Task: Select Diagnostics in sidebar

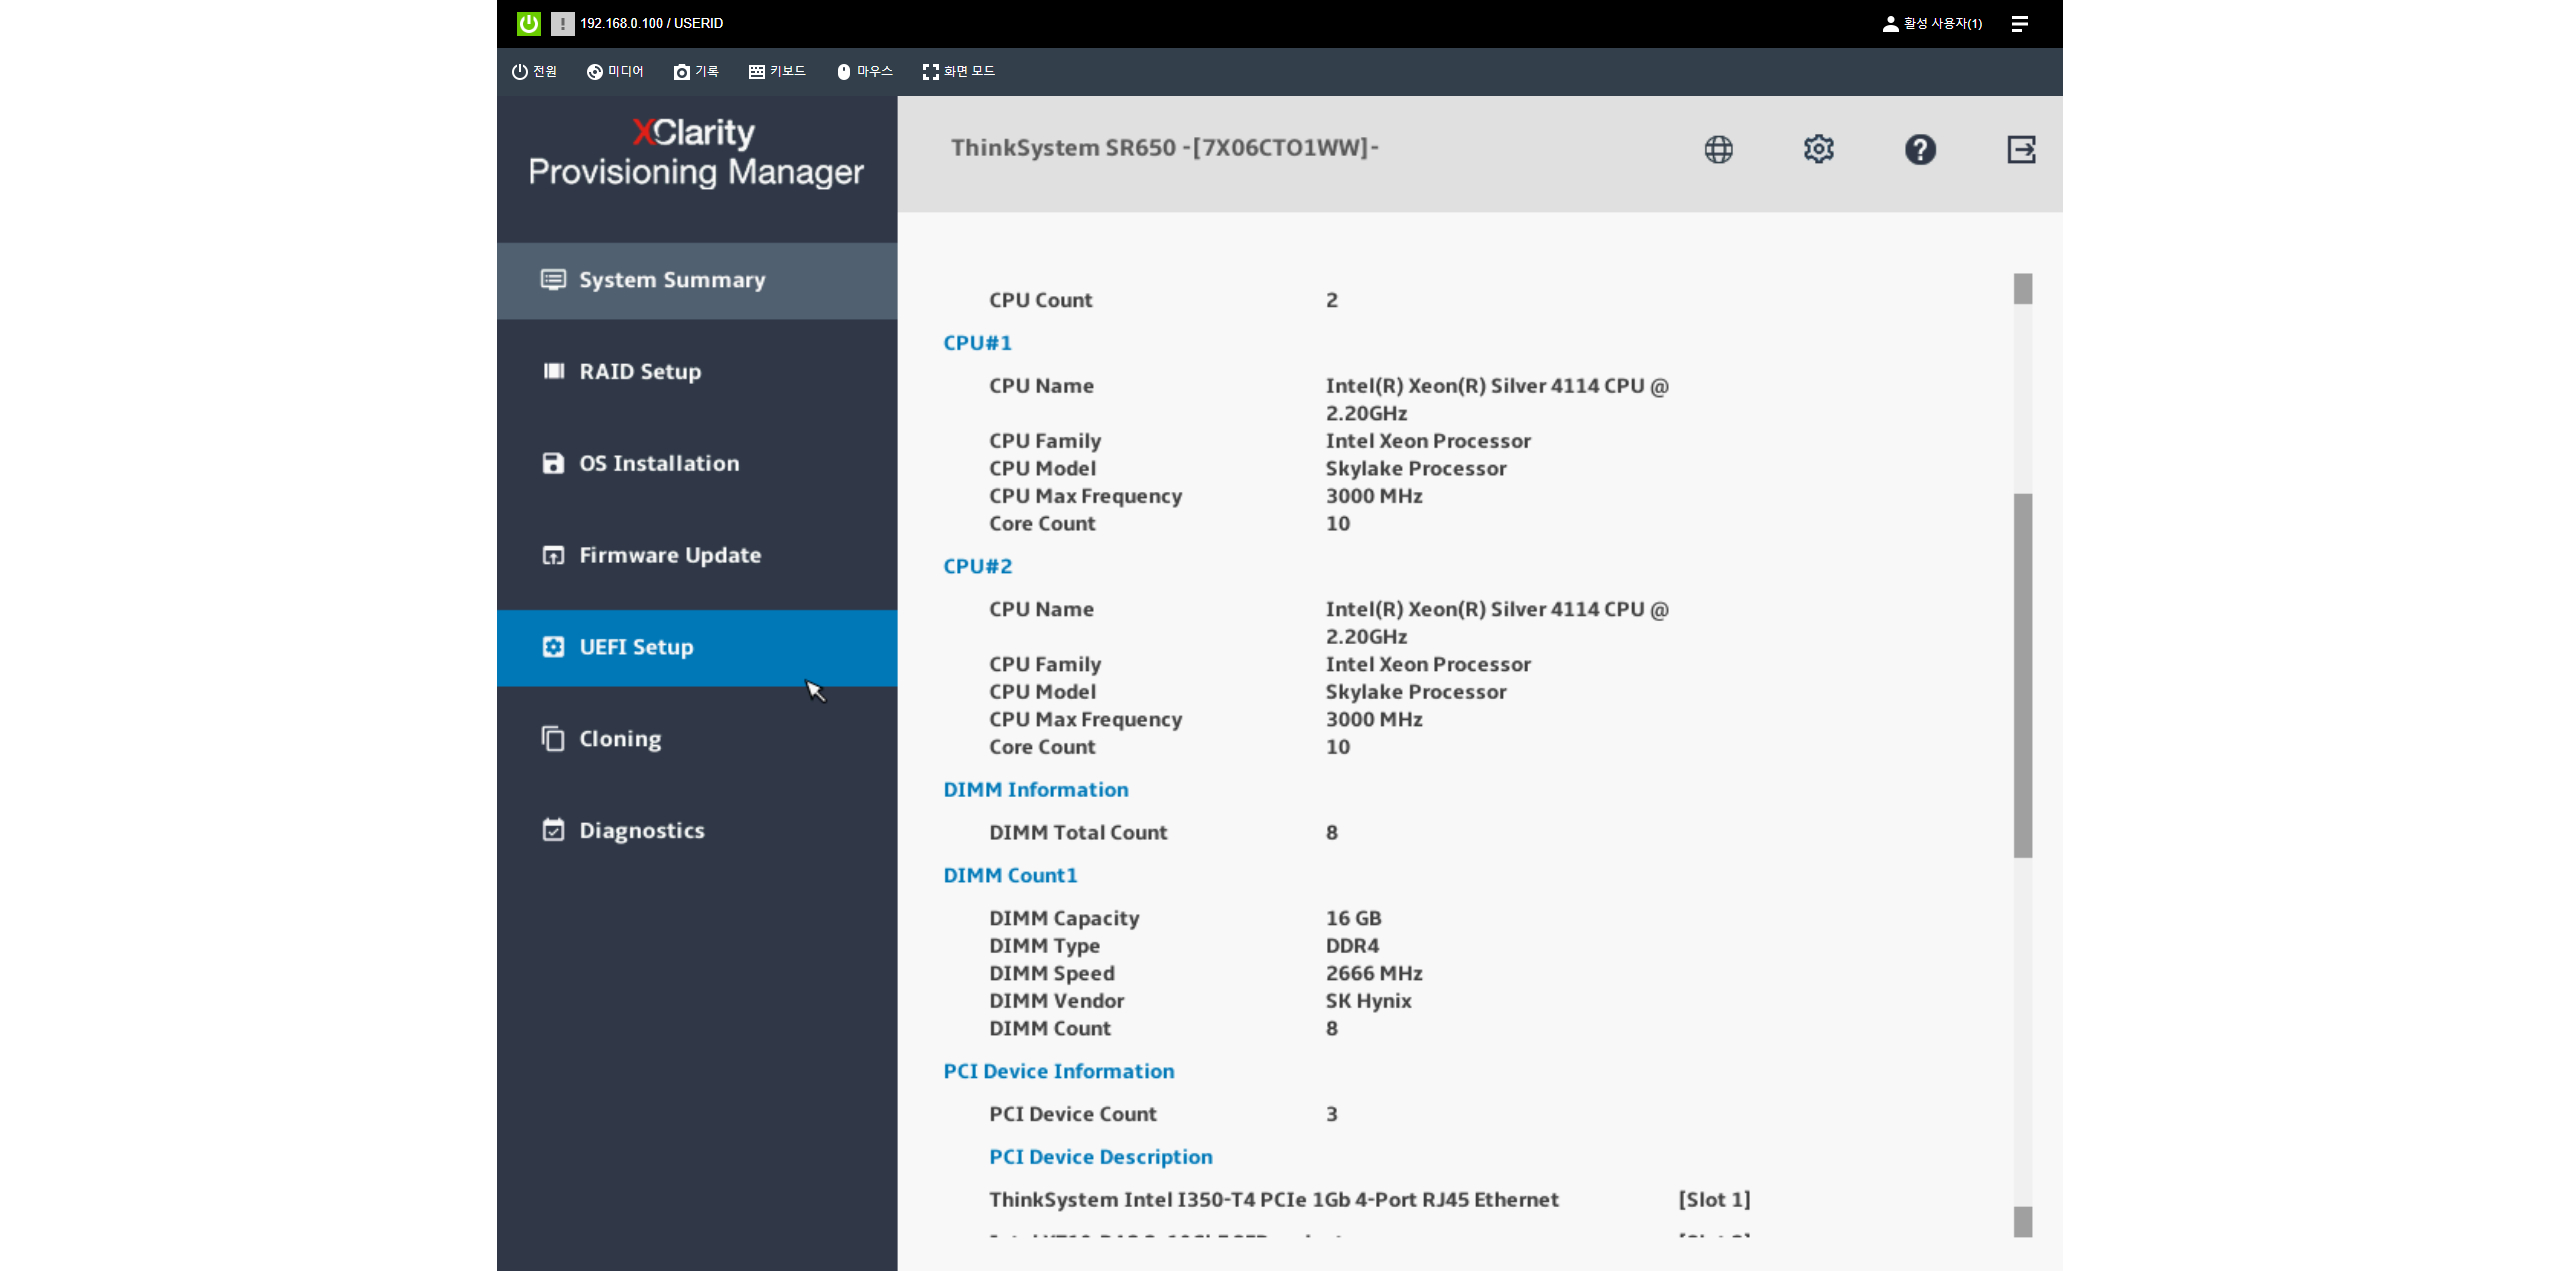Action: coord(641,830)
